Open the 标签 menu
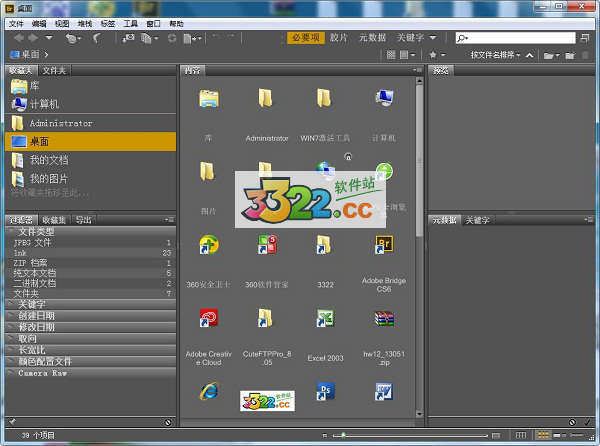 (108, 24)
